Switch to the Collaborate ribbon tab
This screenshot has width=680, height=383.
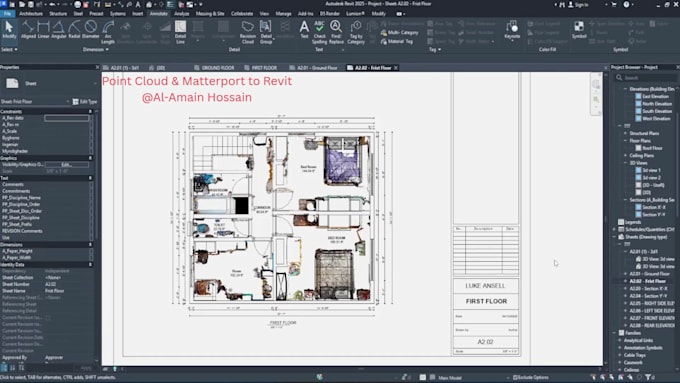(x=242, y=13)
